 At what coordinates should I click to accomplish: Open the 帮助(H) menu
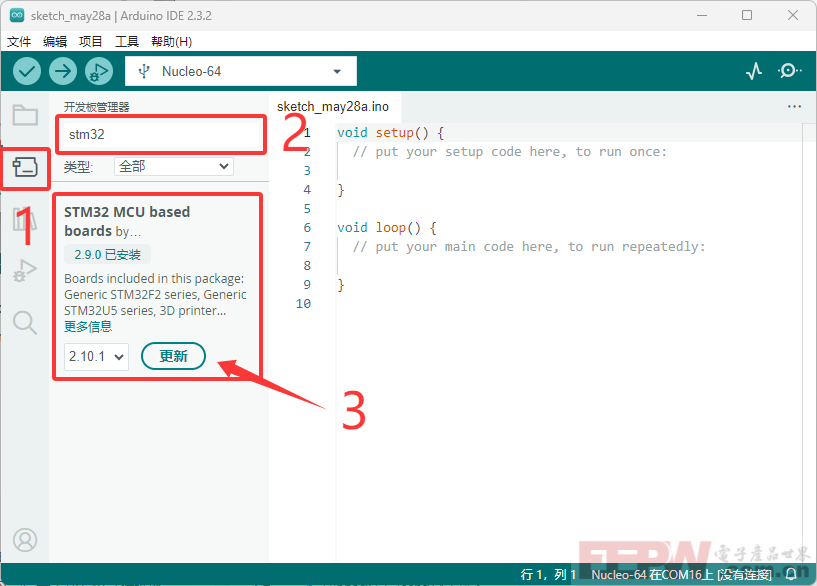pos(171,42)
